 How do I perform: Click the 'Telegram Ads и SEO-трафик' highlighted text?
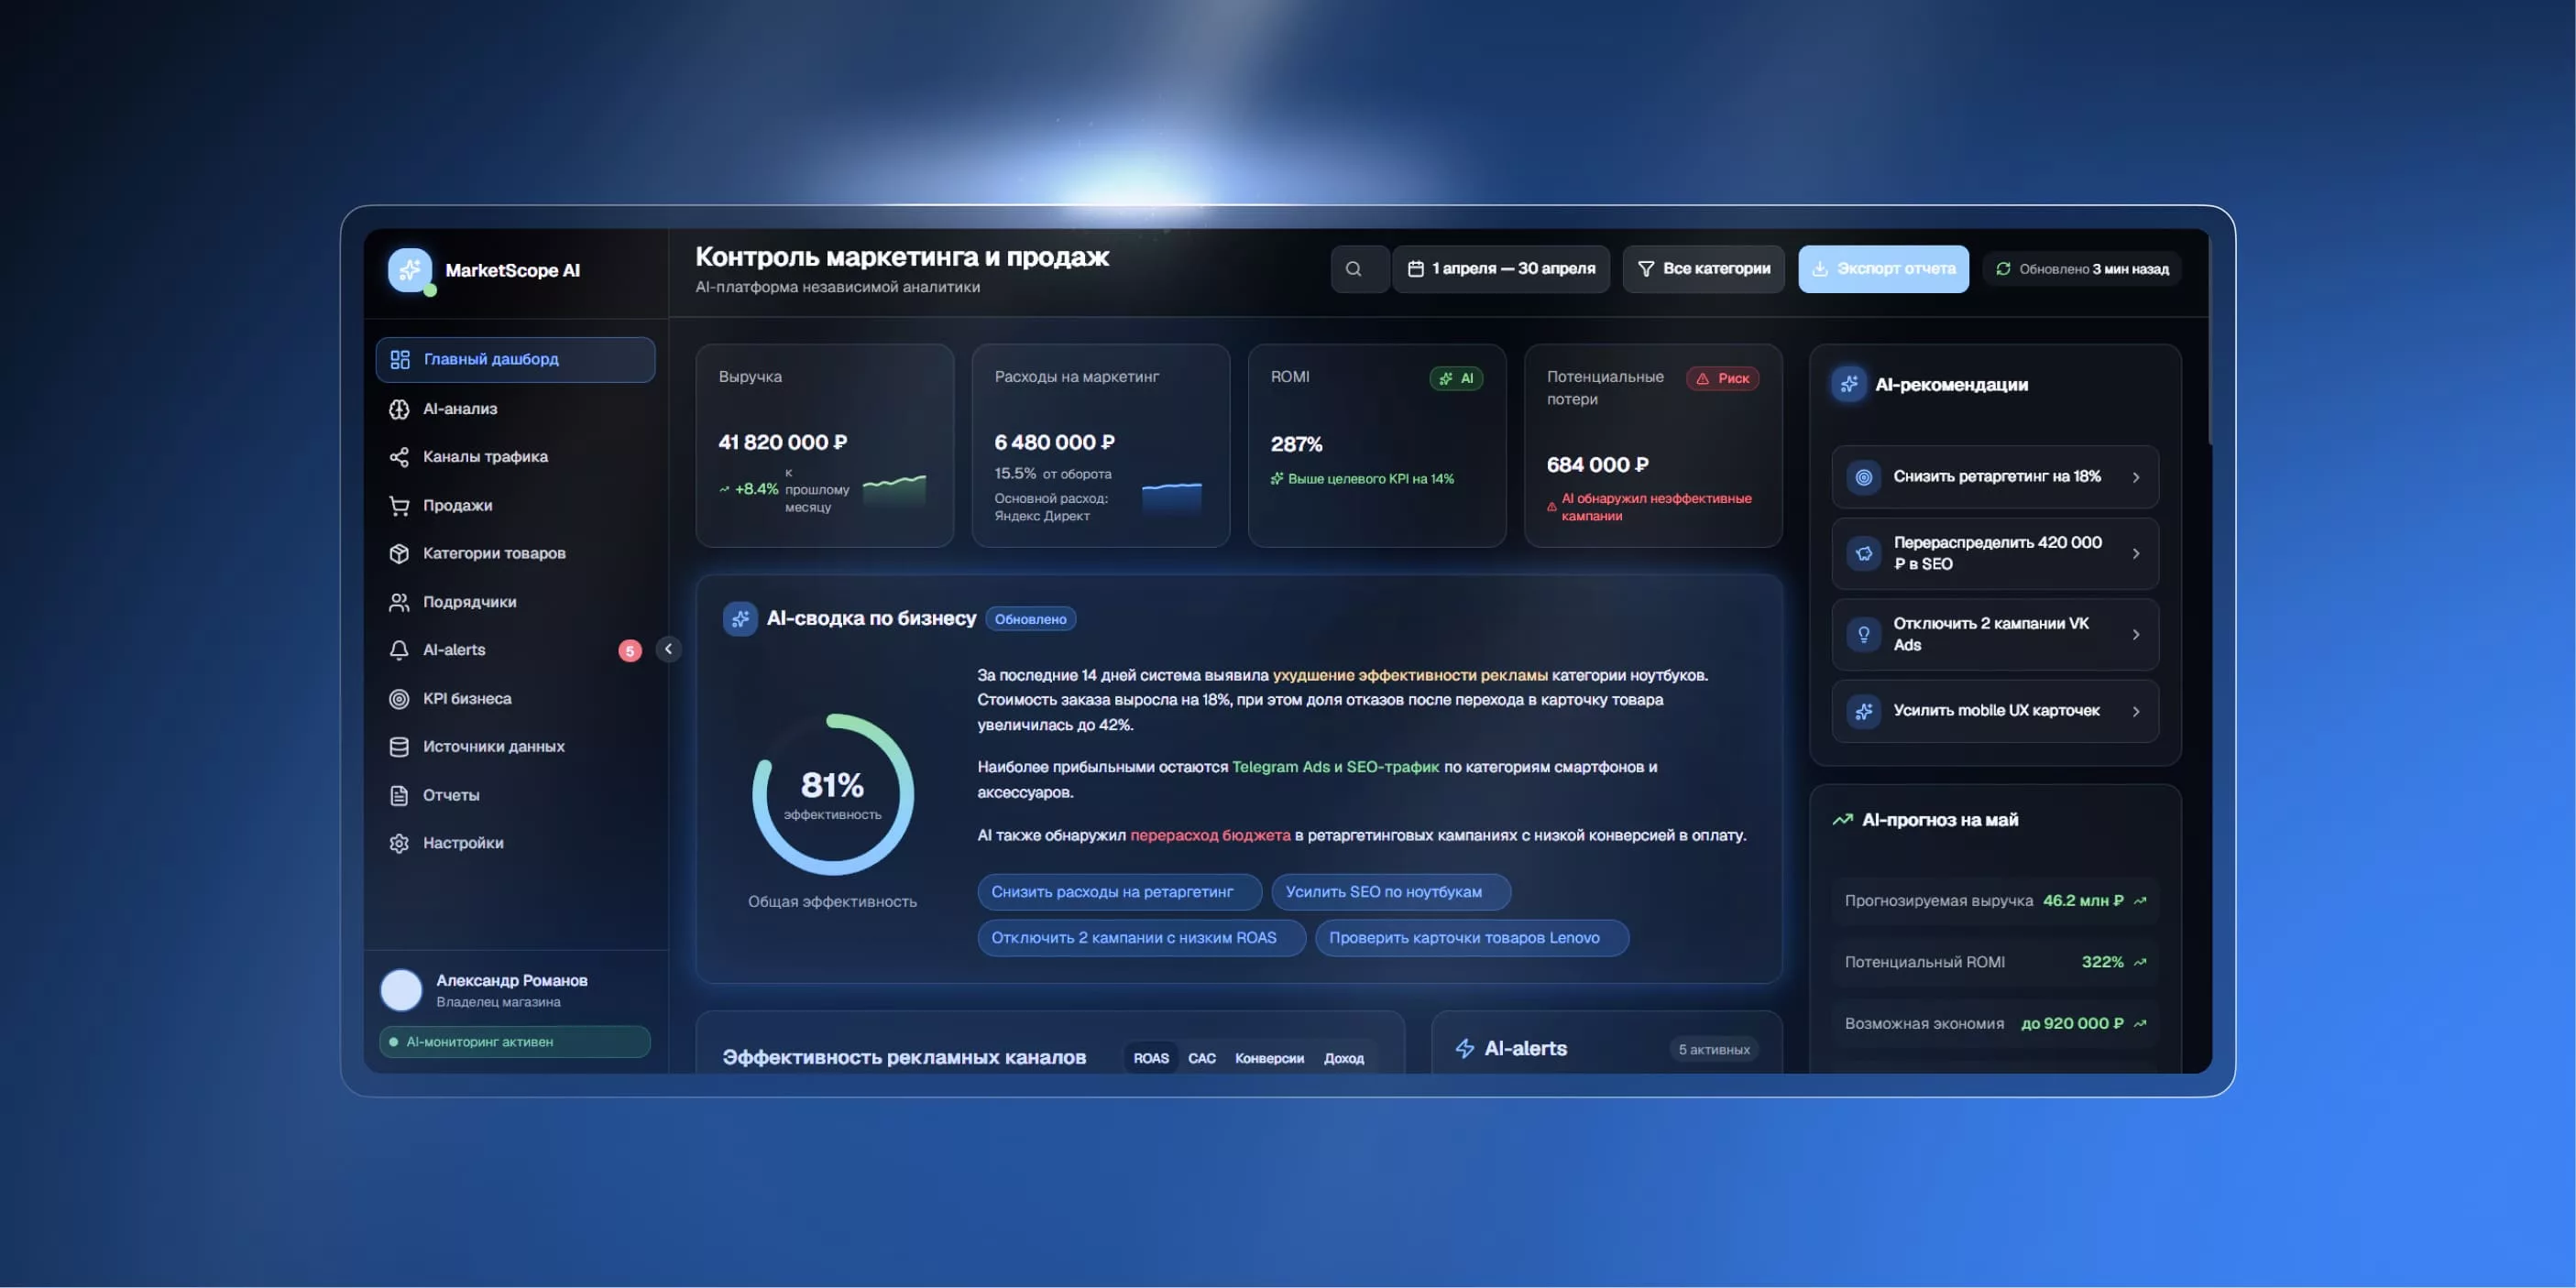1335,767
